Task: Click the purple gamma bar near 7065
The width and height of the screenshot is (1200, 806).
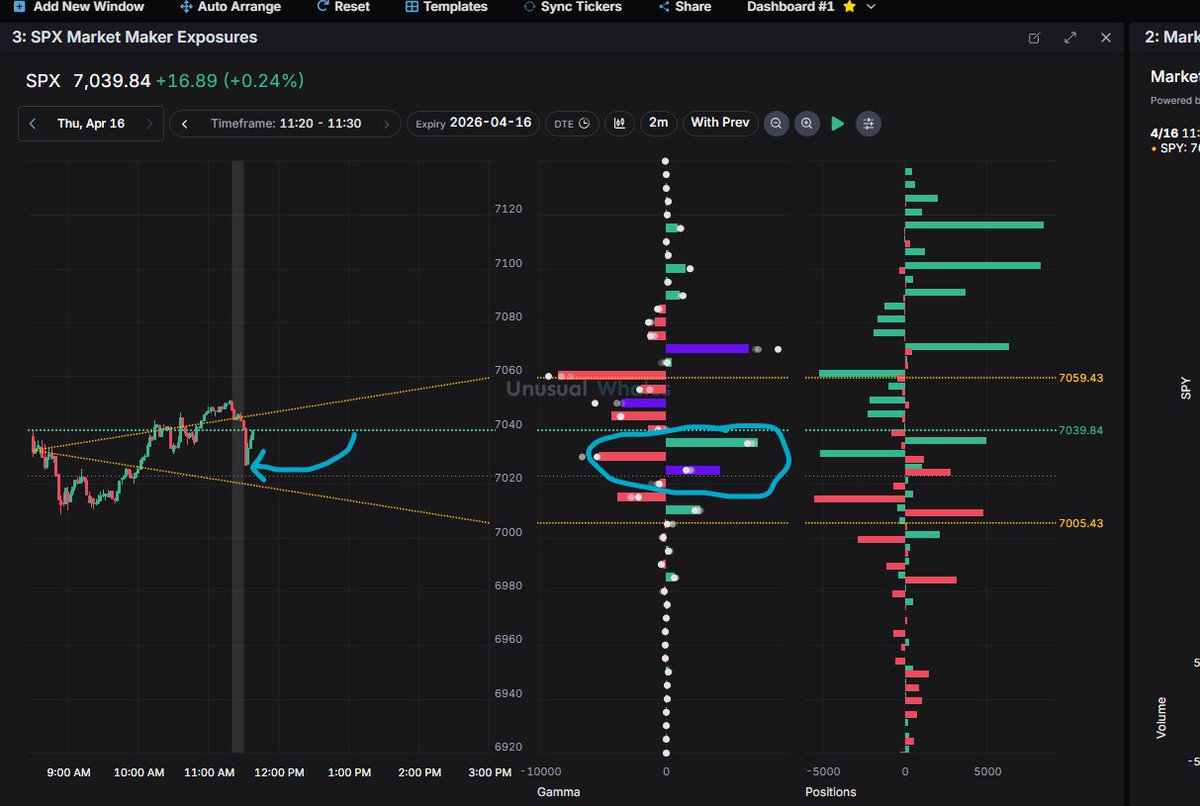Action: [x=707, y=349]
